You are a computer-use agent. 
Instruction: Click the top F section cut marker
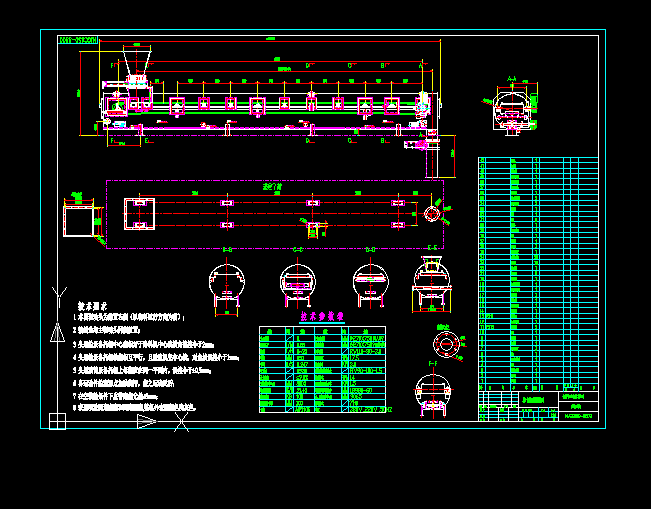coord(114,66)
